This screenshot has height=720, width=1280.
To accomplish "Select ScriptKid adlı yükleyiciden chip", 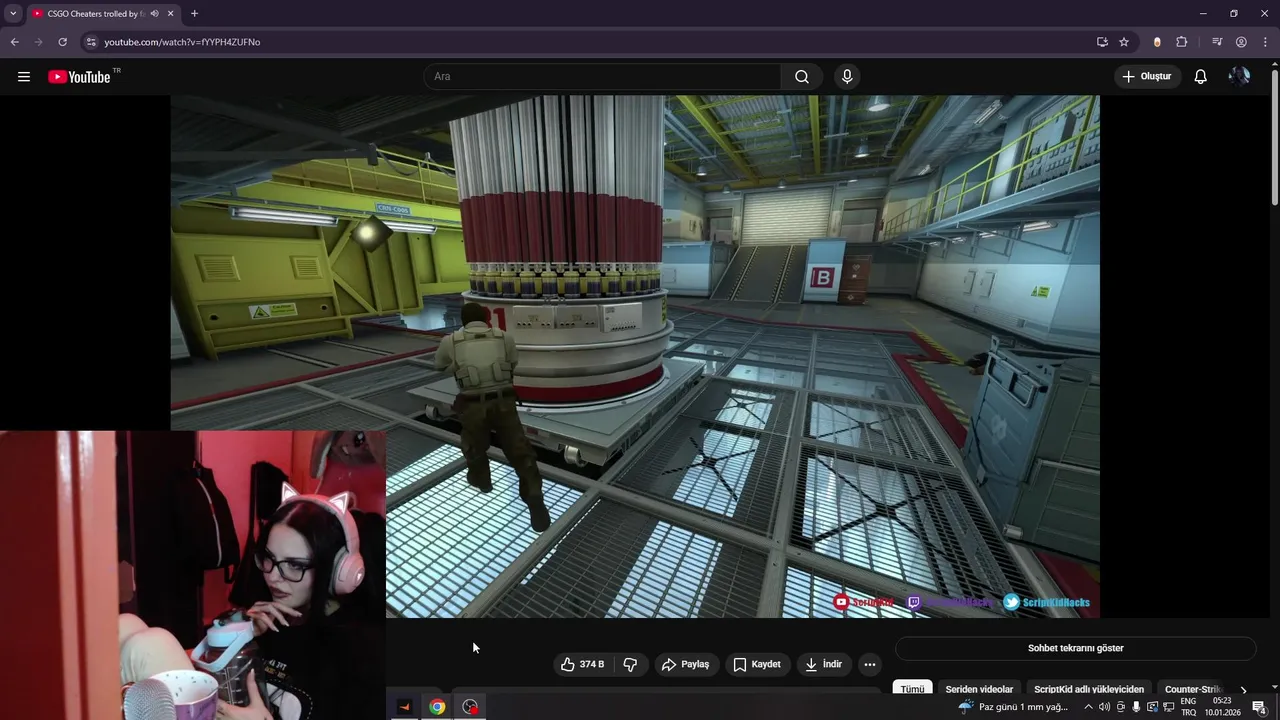I will tap(1089, 689).
